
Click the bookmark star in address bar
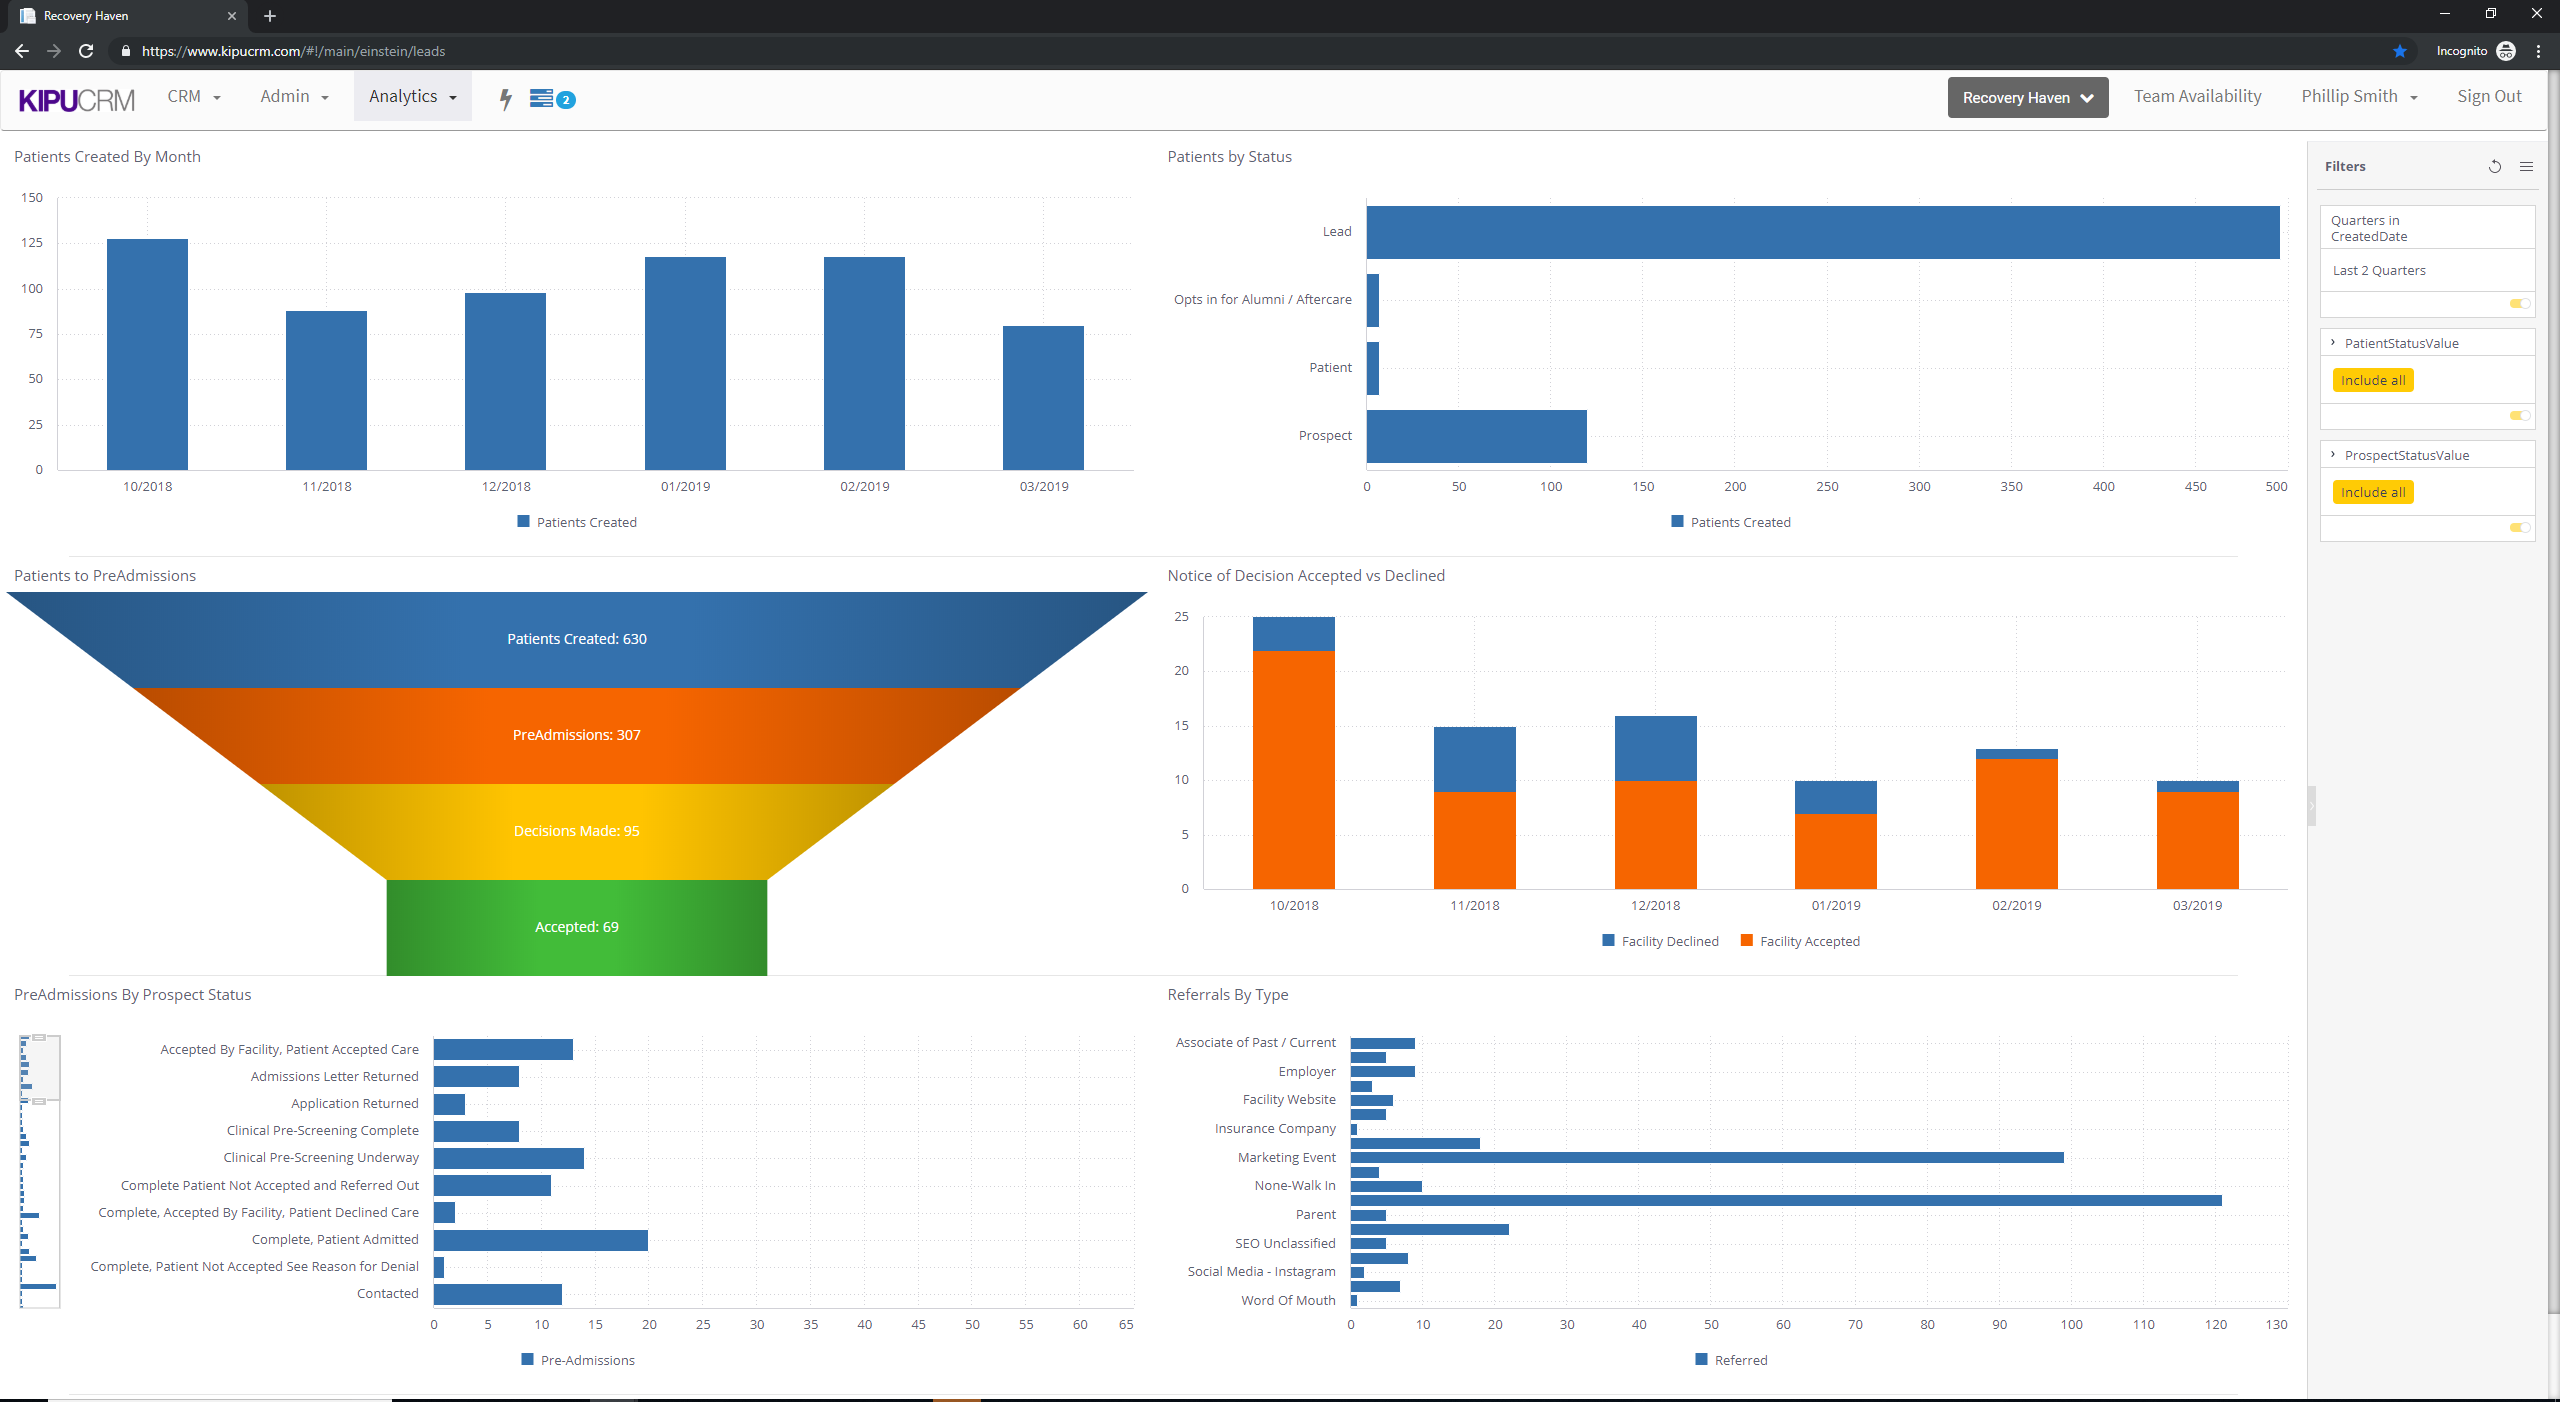pos(2399,51)
